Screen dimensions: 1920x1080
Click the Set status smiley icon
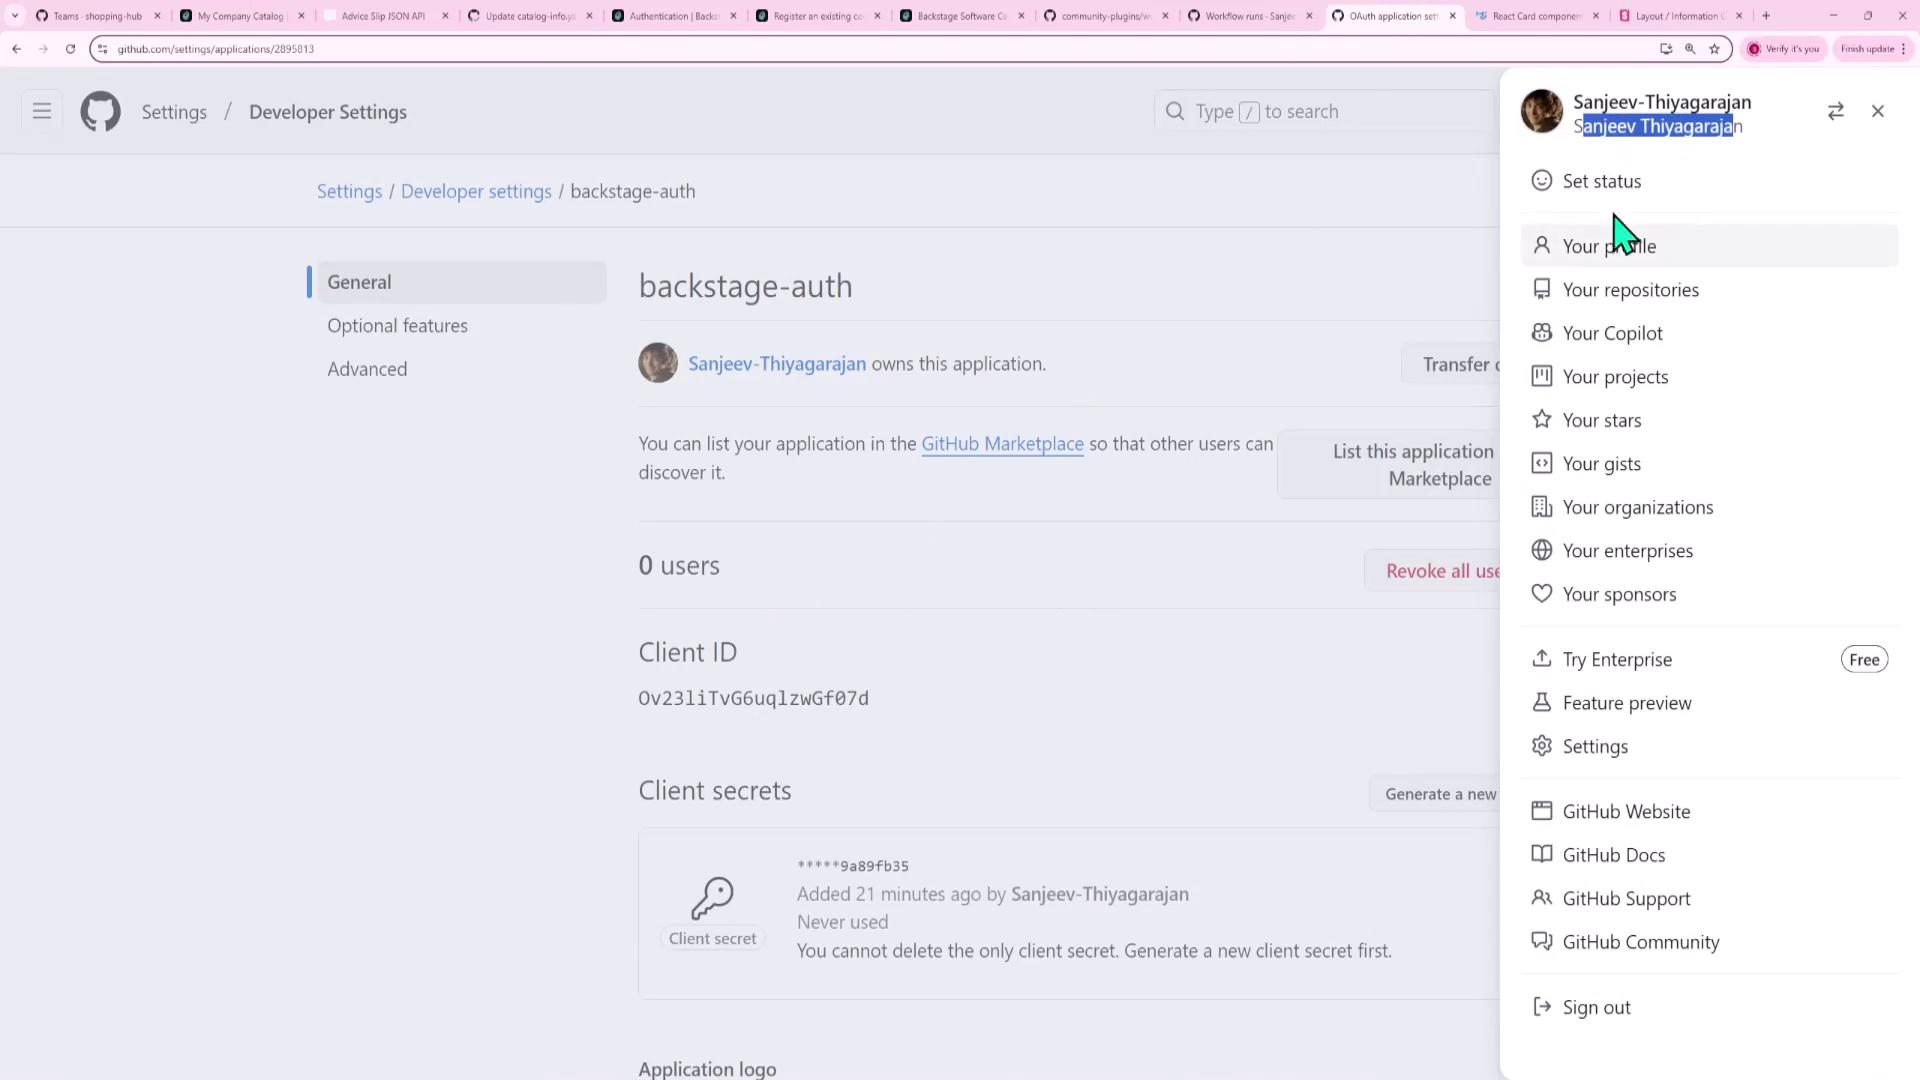click(x=1541, y=181)
